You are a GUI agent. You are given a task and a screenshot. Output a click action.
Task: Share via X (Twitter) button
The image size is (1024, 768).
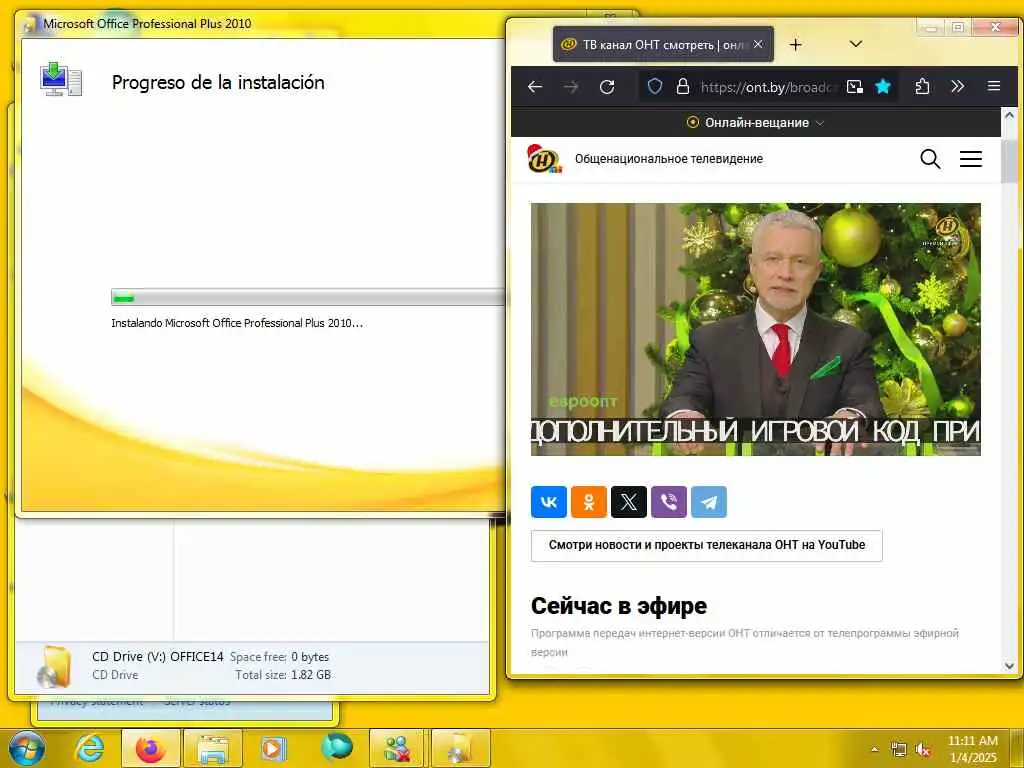pos(628,502)
